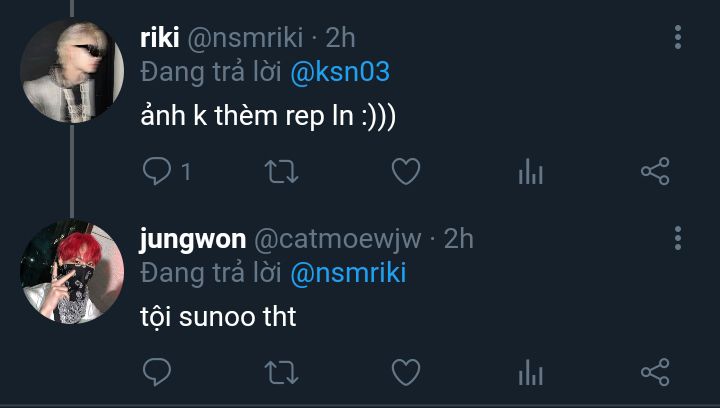The image size is (720, 408).
Task: Open more options for jungwon's tweet
Action: tap(678, 238)
